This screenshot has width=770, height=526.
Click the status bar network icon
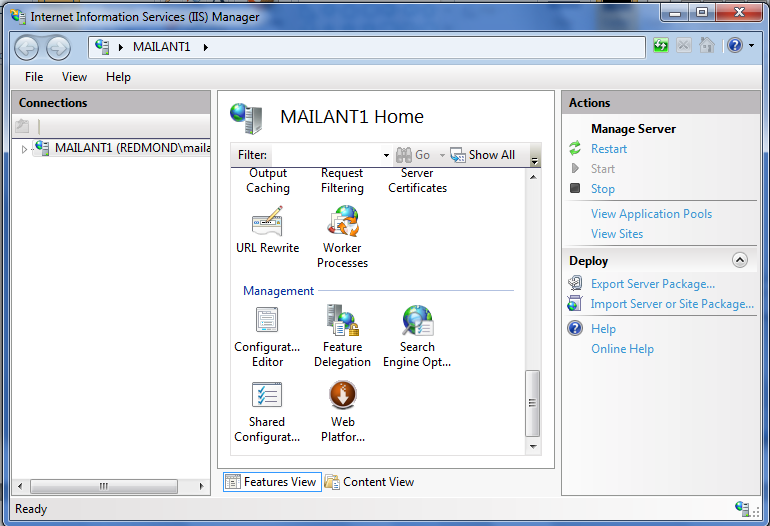click(x=742, y=508)
